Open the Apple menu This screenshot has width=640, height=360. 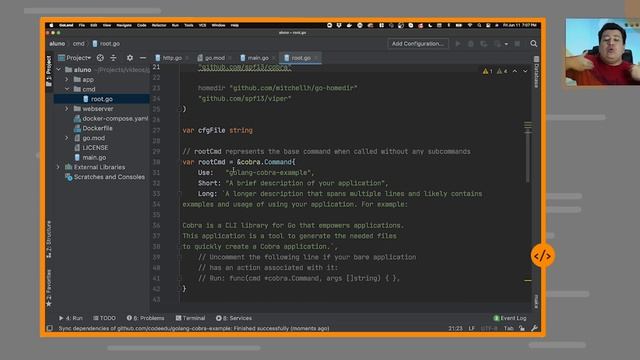51,25
